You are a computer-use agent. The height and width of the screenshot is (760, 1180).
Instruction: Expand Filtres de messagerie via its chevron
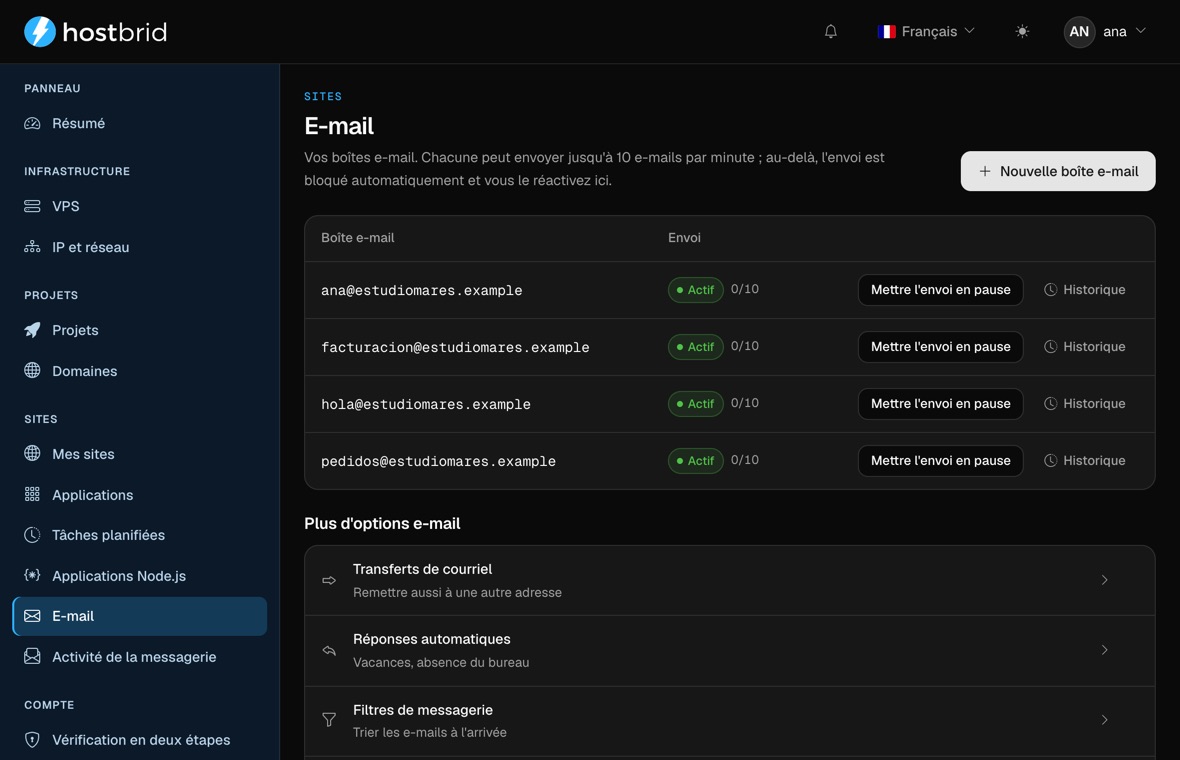click(1105, 720)
